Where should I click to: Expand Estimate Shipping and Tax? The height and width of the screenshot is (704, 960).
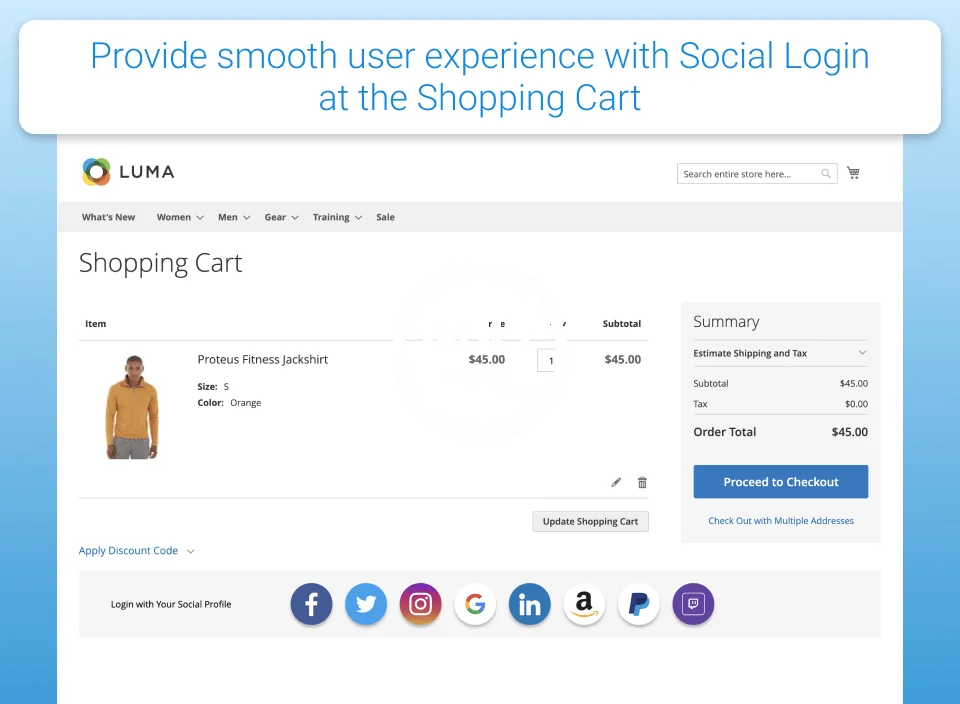coord(780,353)
